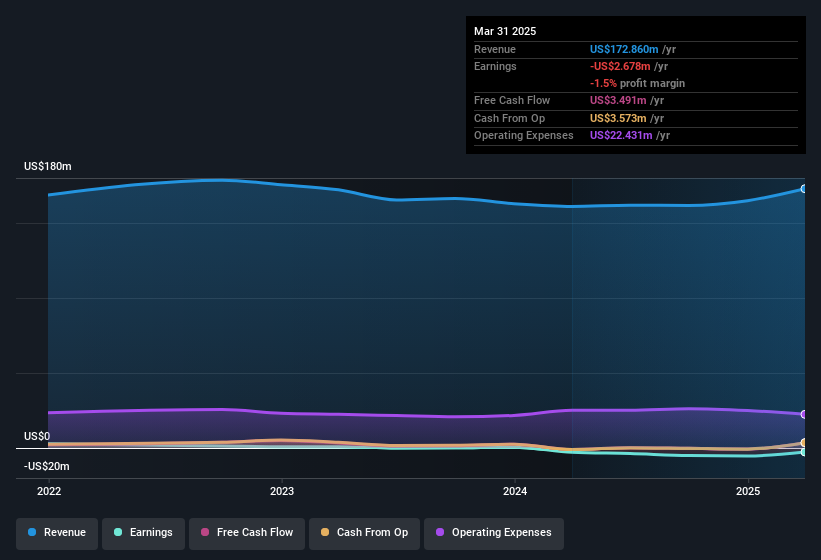The width and height of the screenshot is (821, 560).
Task: Click the Operating Expenses label in tooltip
Action: pyautogui.click(x=524, y=136)
